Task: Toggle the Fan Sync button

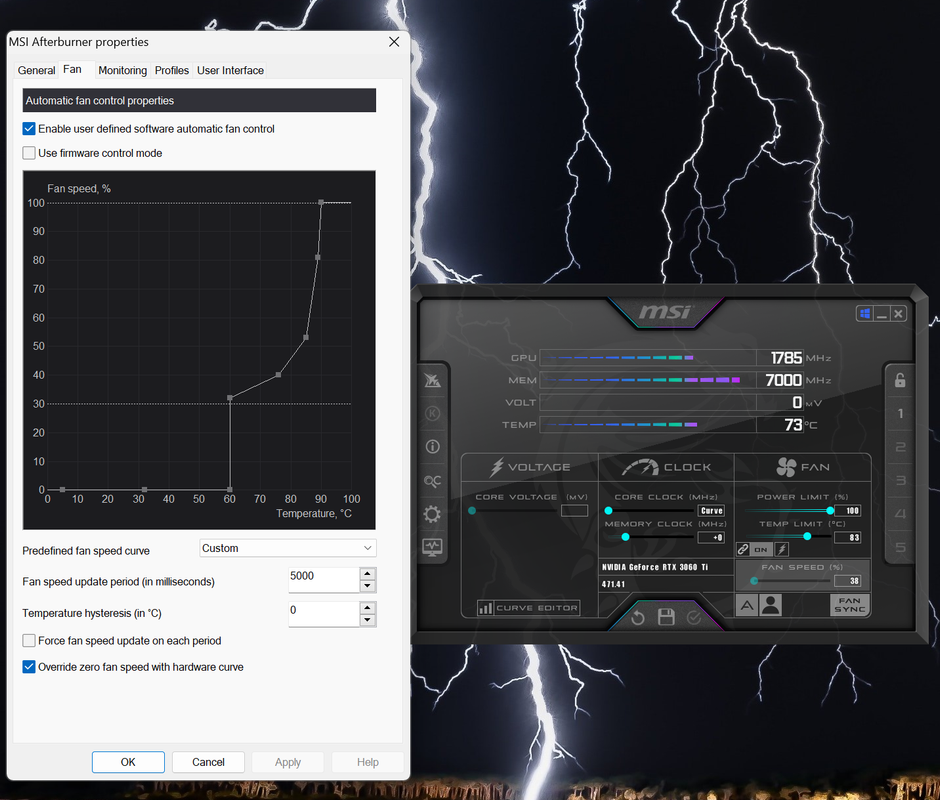Action: pyautogui.click(x=849, y=604)
